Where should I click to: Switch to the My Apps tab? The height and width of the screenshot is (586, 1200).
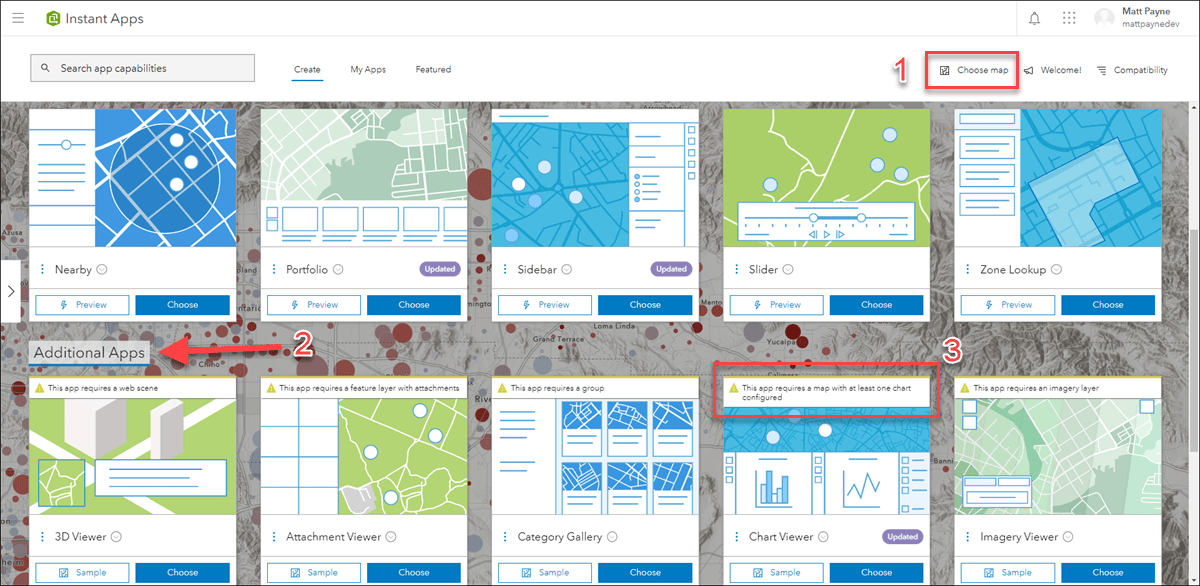[x=368, y=70]
